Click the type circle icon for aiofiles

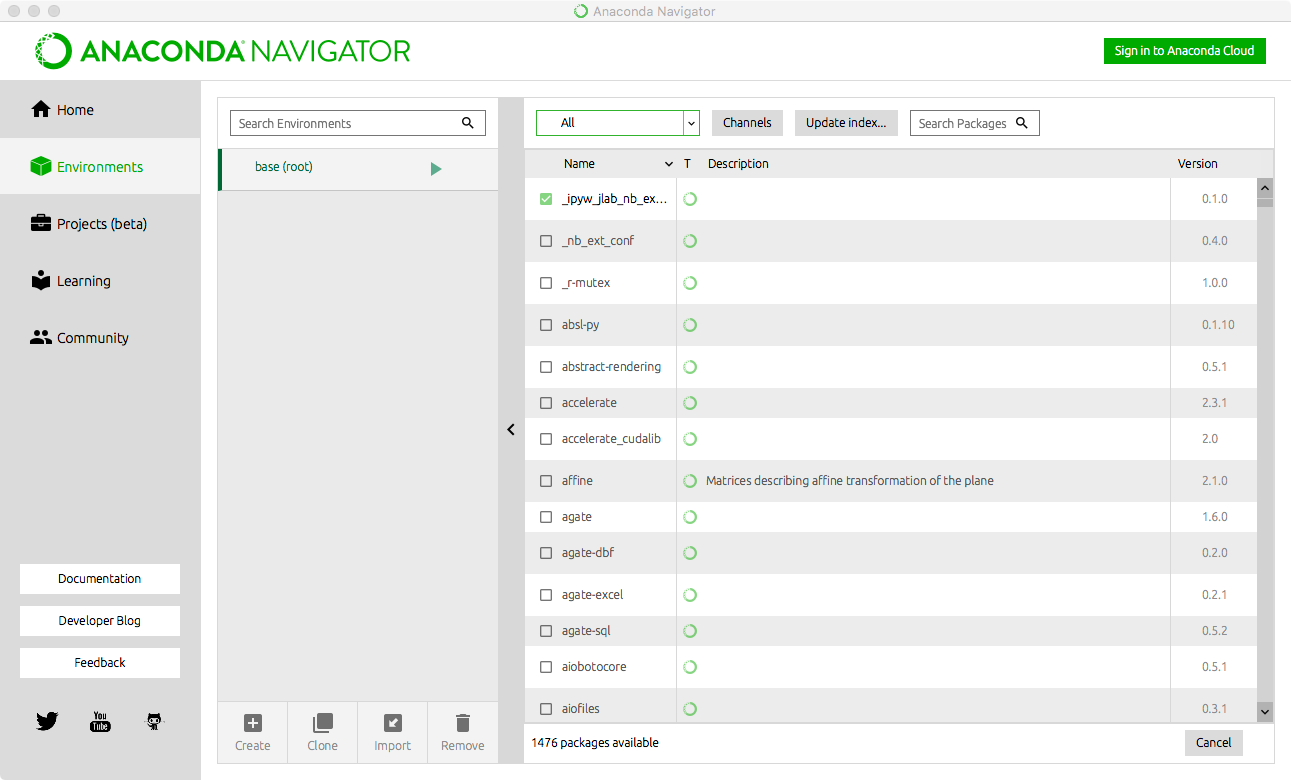pos(690,709)
